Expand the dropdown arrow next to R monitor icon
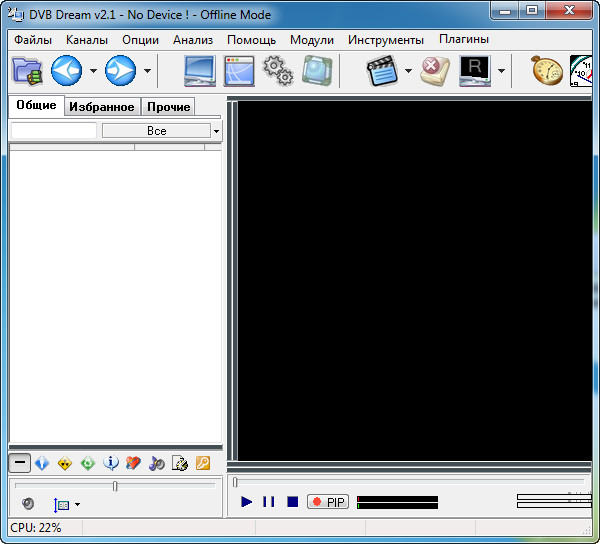 pyautogui.click(x=501, y=72)
